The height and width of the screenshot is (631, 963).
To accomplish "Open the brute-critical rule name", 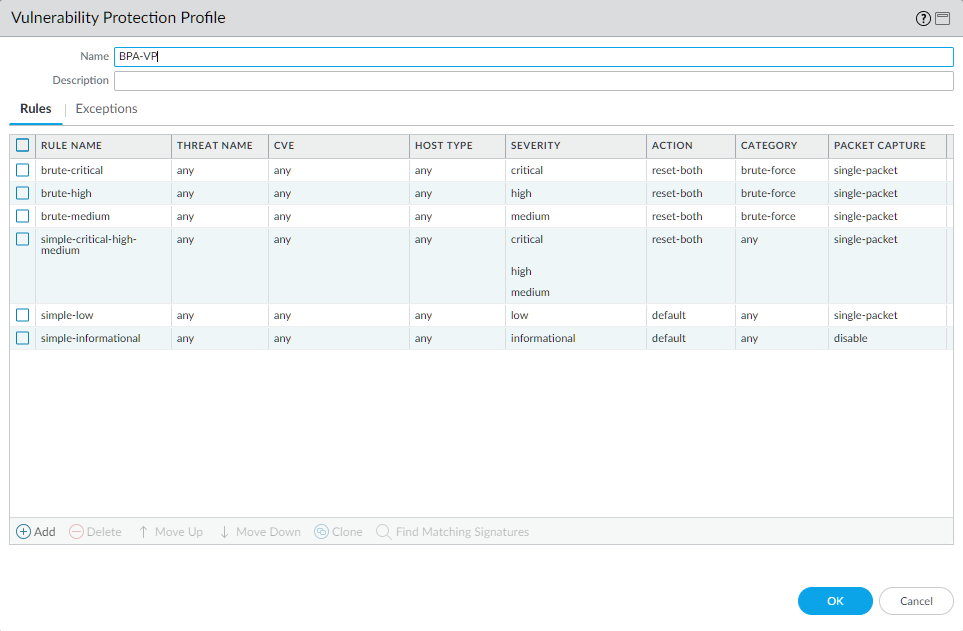I will click(x=72, y=170).
